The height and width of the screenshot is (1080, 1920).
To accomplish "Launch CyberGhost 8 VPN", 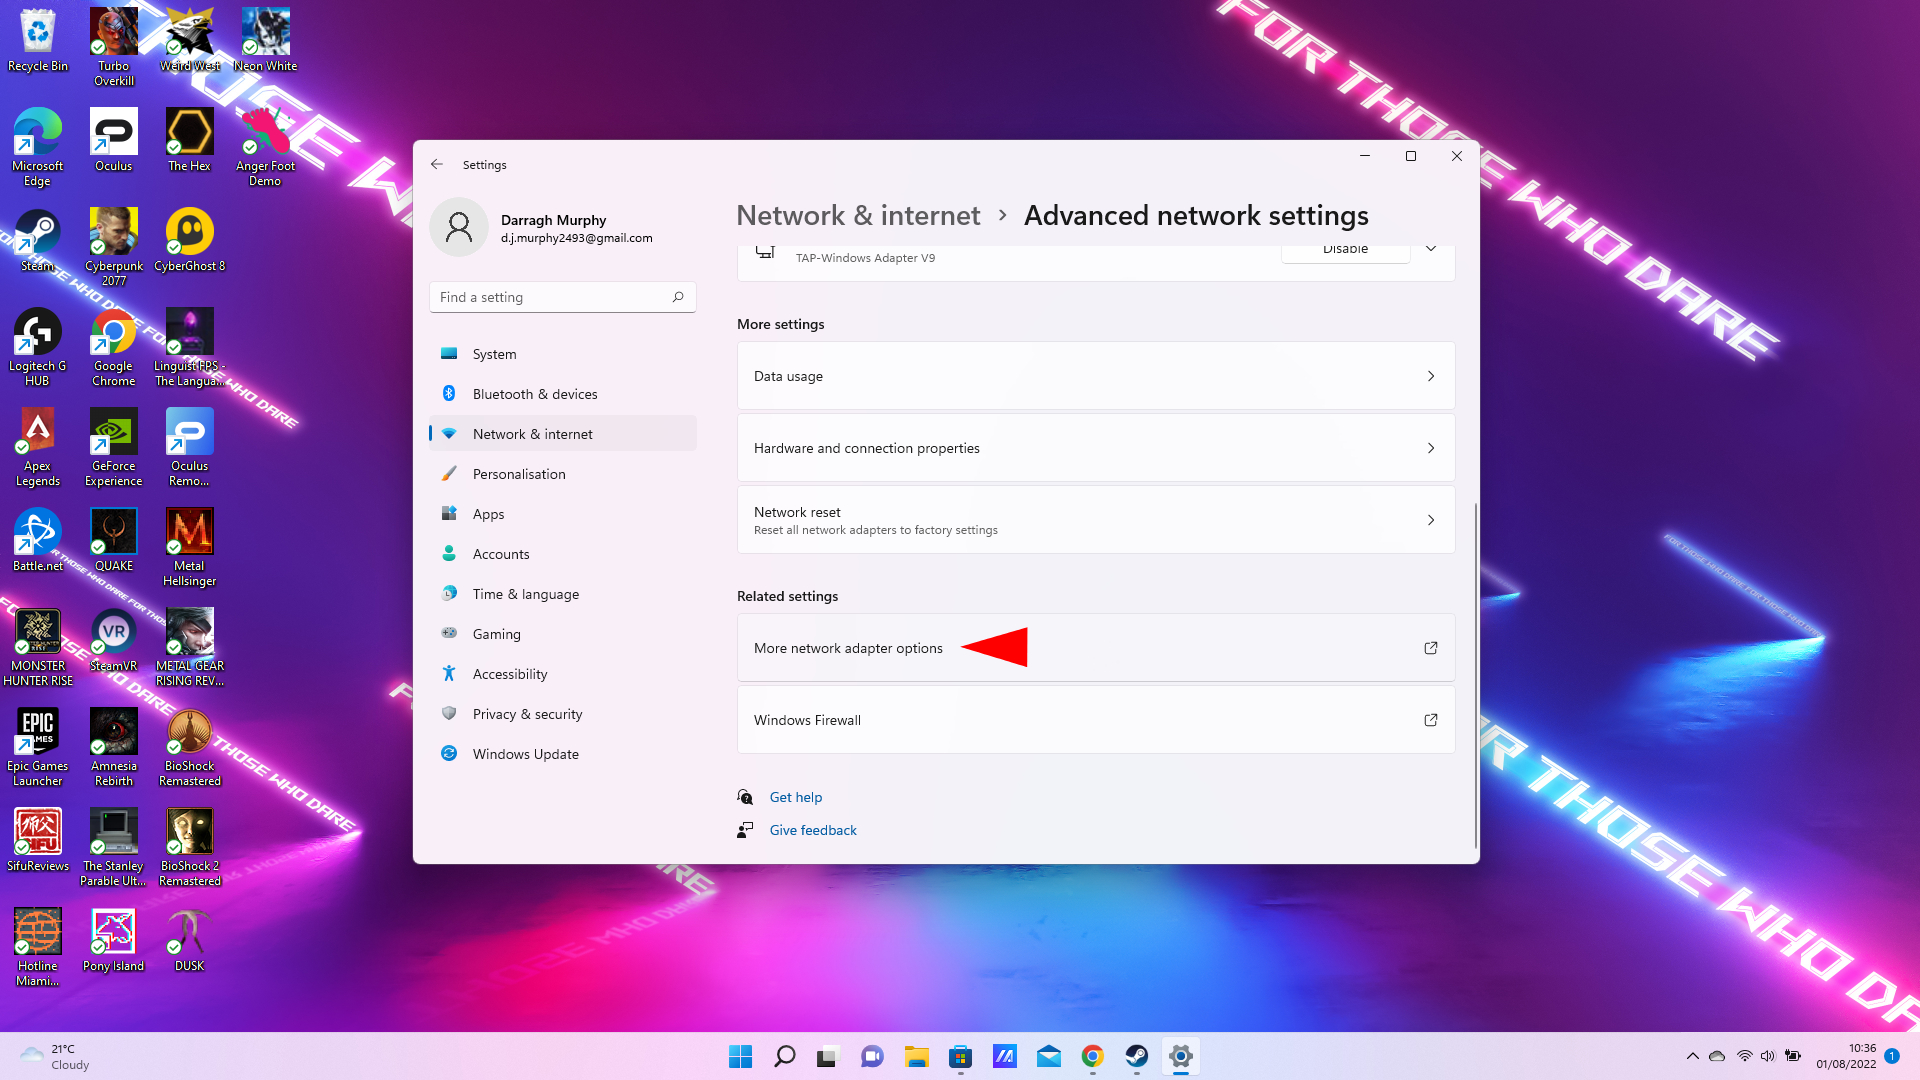I will (x=189, y=232).
